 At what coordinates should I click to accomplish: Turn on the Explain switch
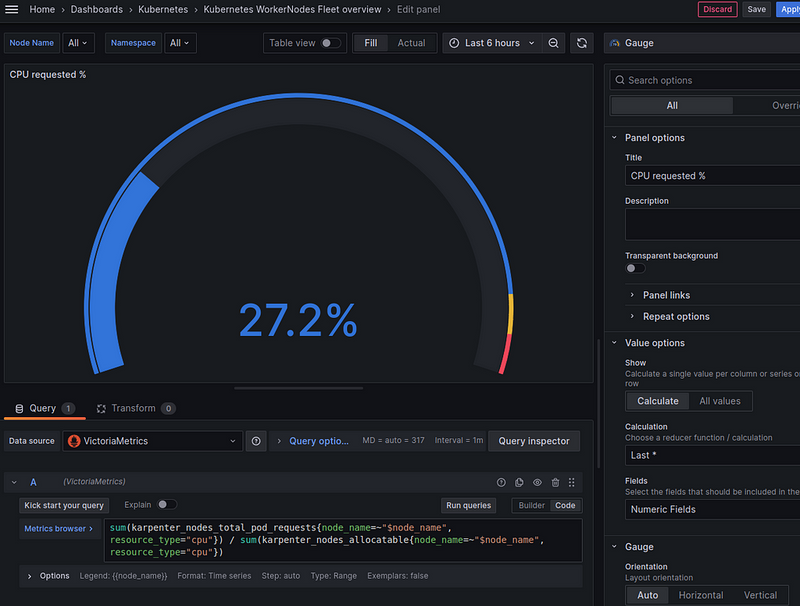coord(166,505)
